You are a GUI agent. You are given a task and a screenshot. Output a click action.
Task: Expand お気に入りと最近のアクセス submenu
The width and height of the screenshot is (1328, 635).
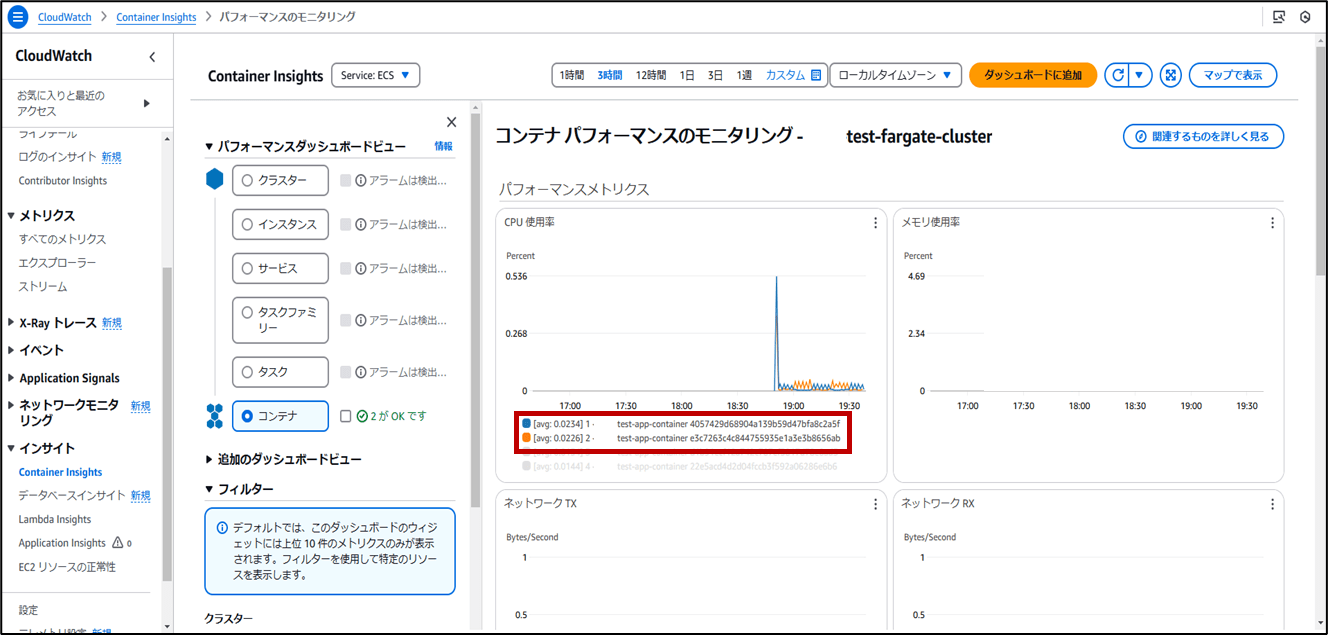pos(147,103)
